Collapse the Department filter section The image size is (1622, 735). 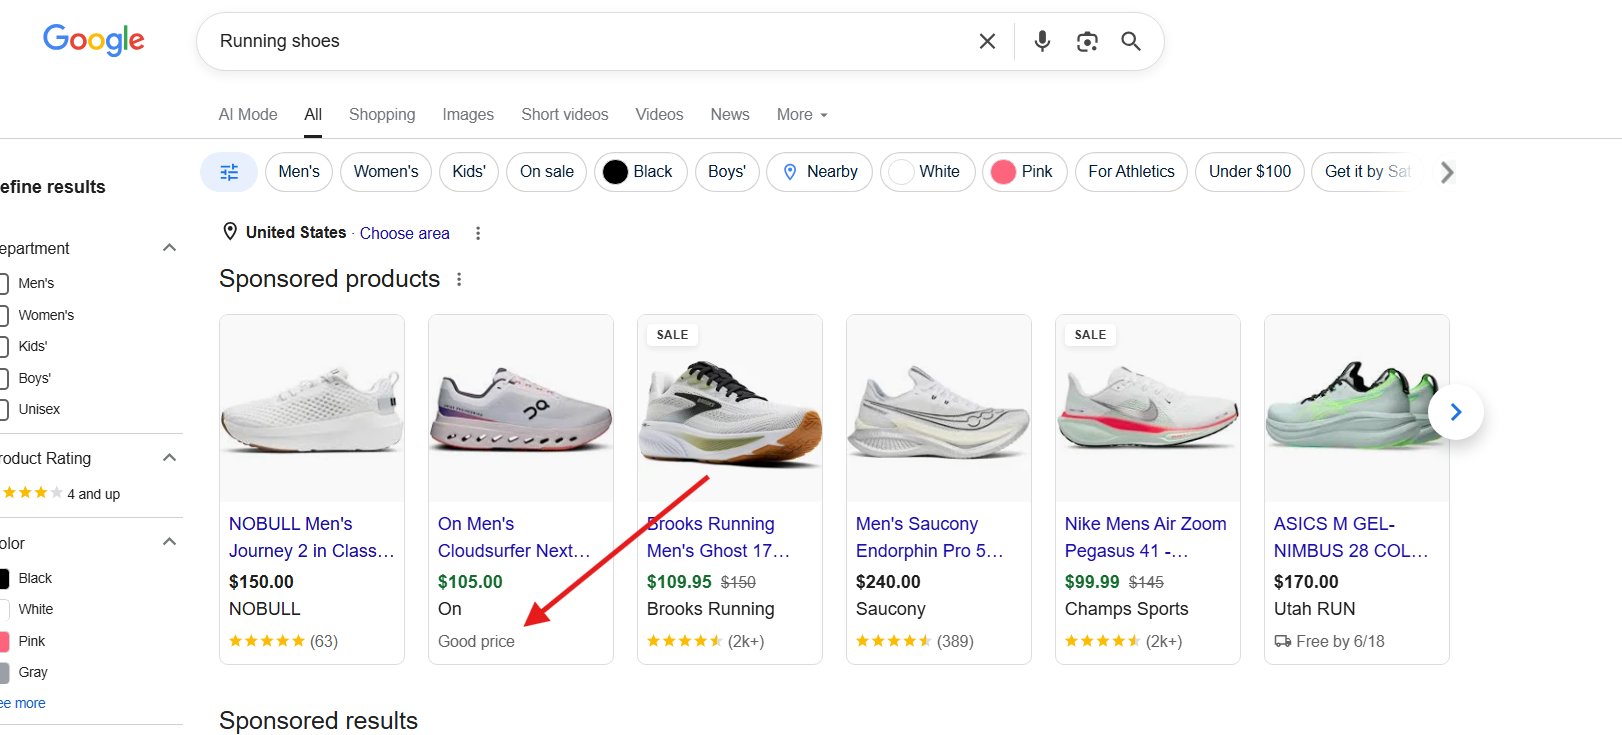point(169,248)
